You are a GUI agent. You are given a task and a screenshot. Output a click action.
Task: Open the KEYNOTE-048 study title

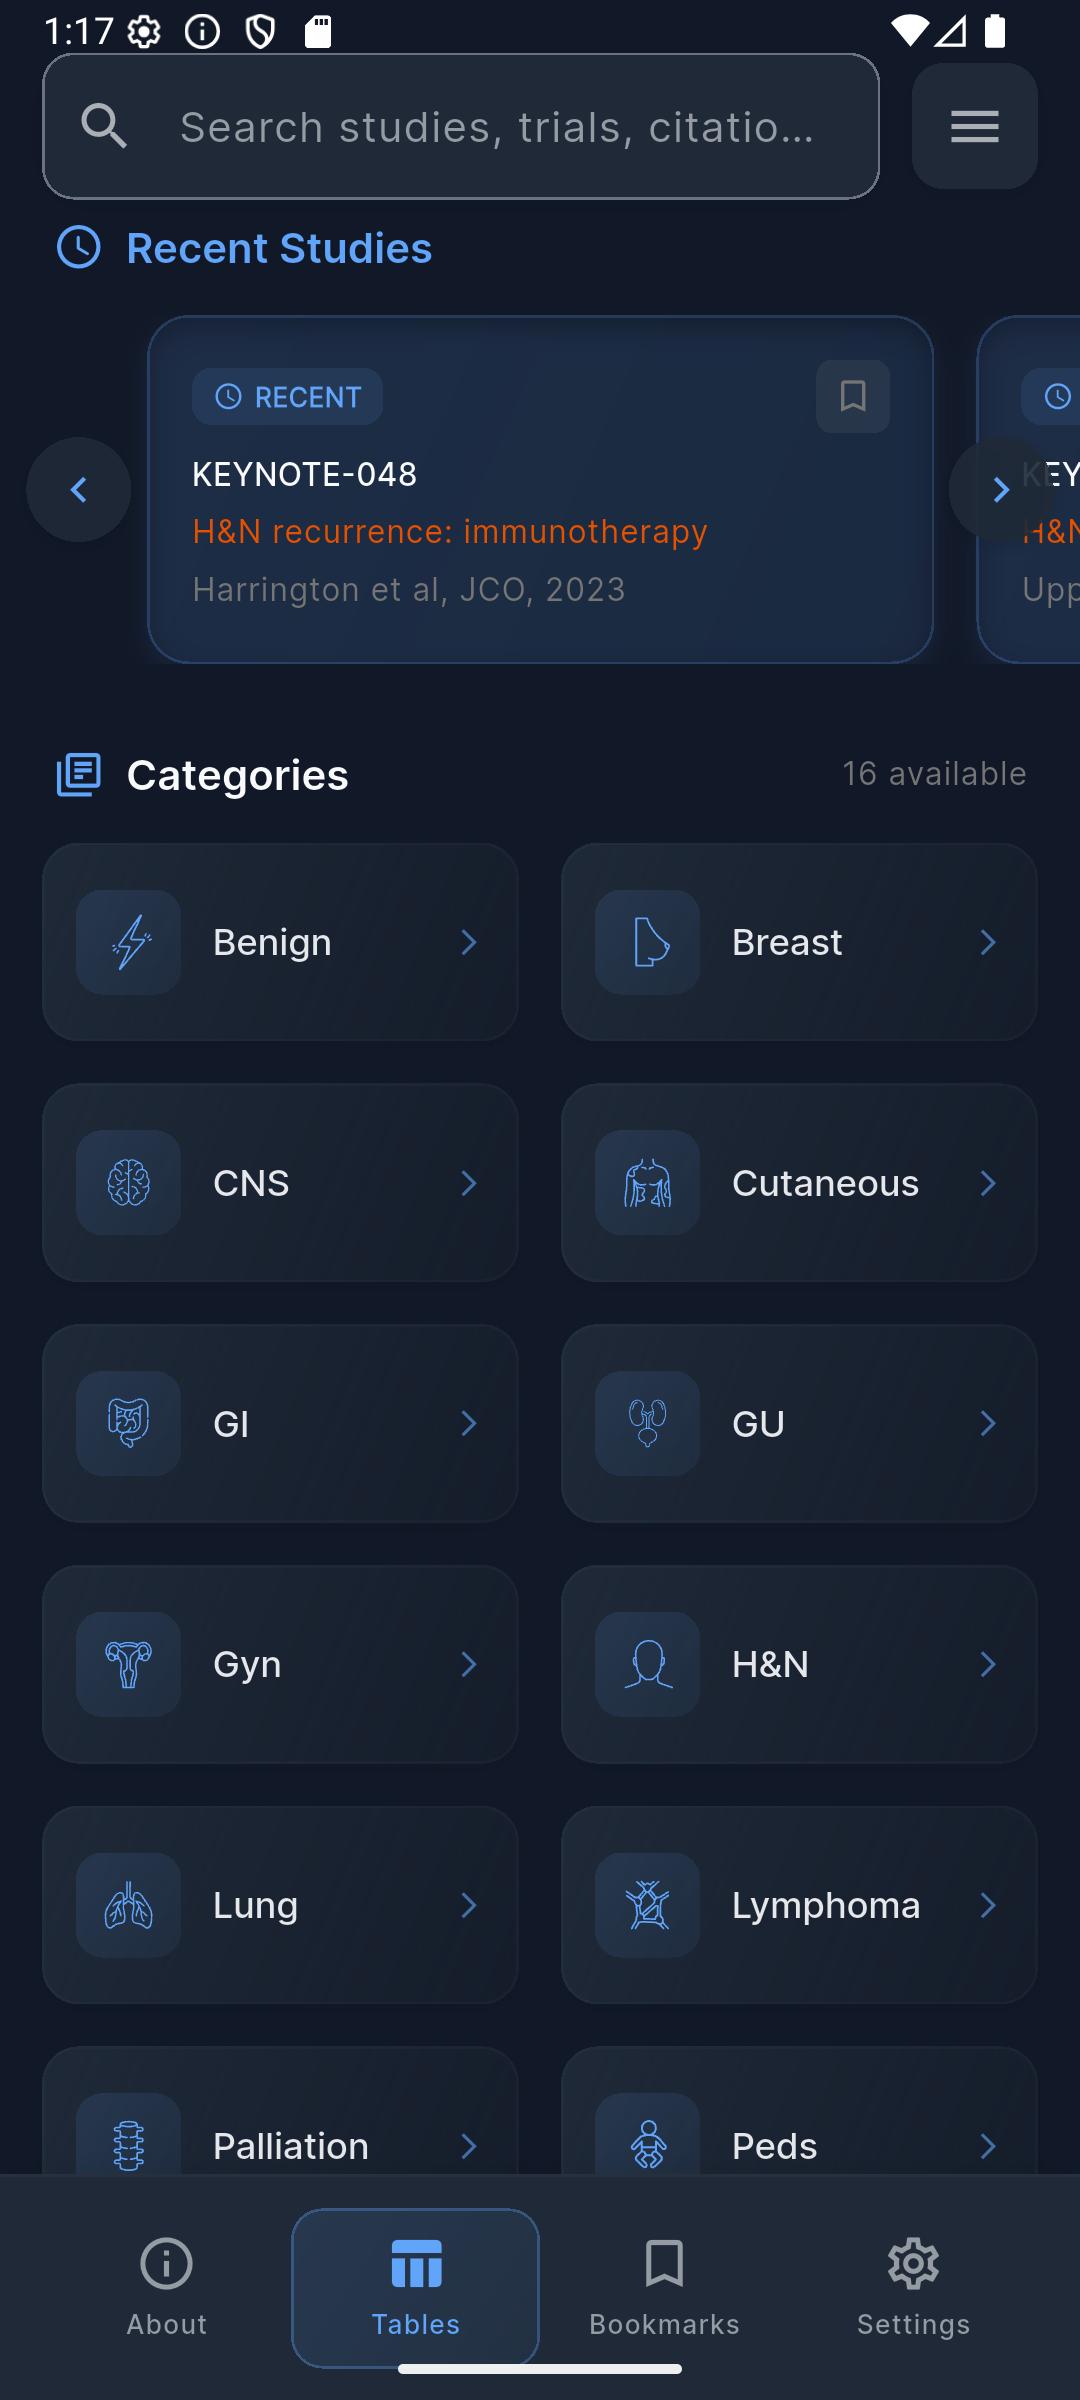[304, 474]
